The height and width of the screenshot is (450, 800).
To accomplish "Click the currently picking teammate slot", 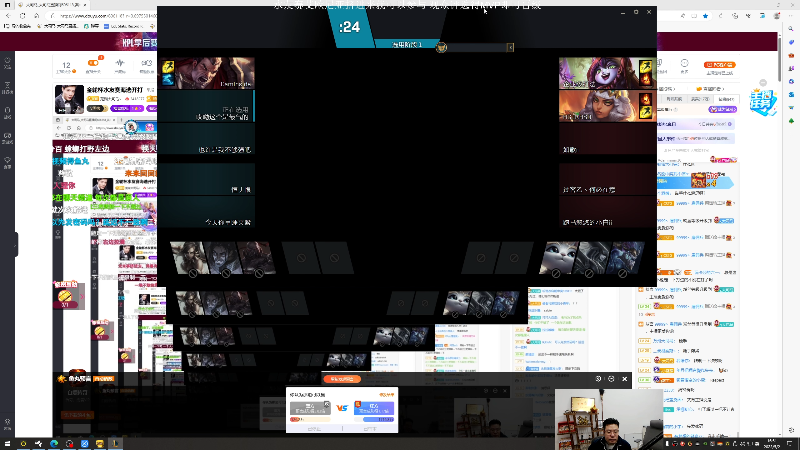I will tap(206, 106).
